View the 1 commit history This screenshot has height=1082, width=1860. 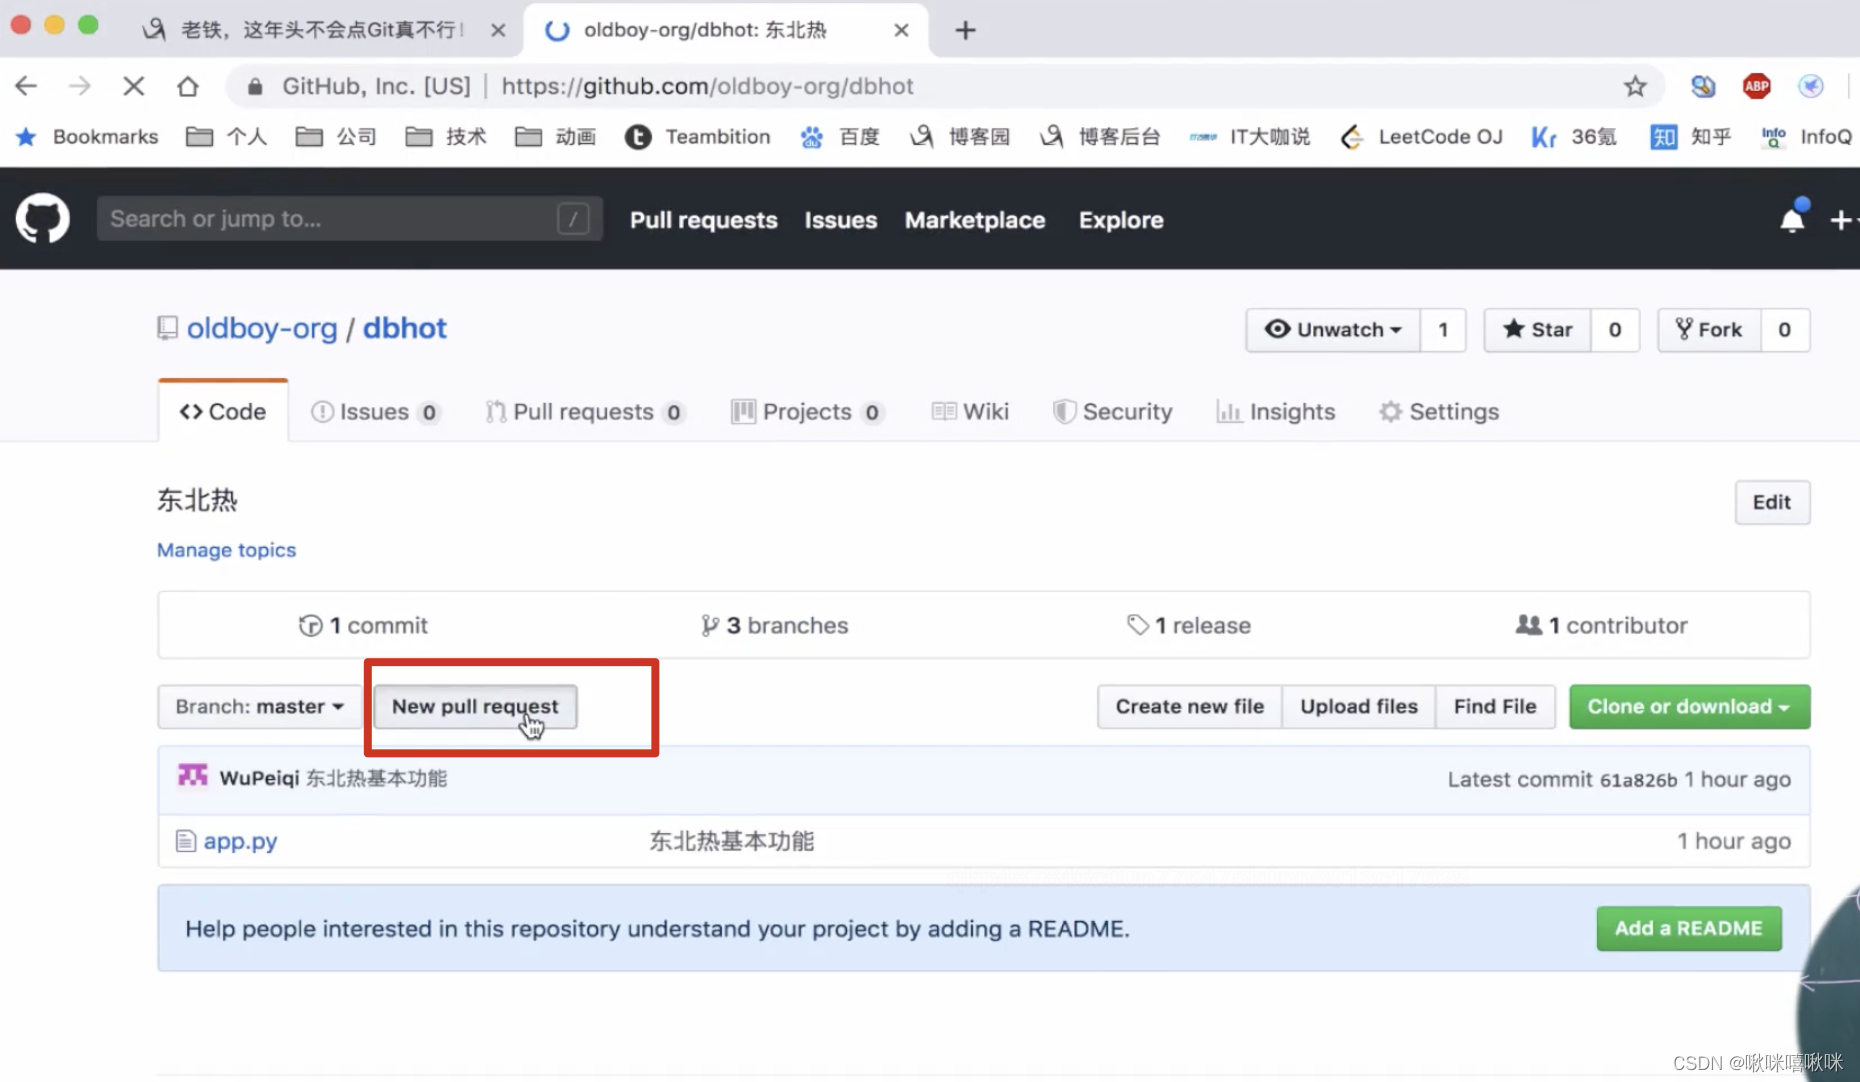point(364,625)
